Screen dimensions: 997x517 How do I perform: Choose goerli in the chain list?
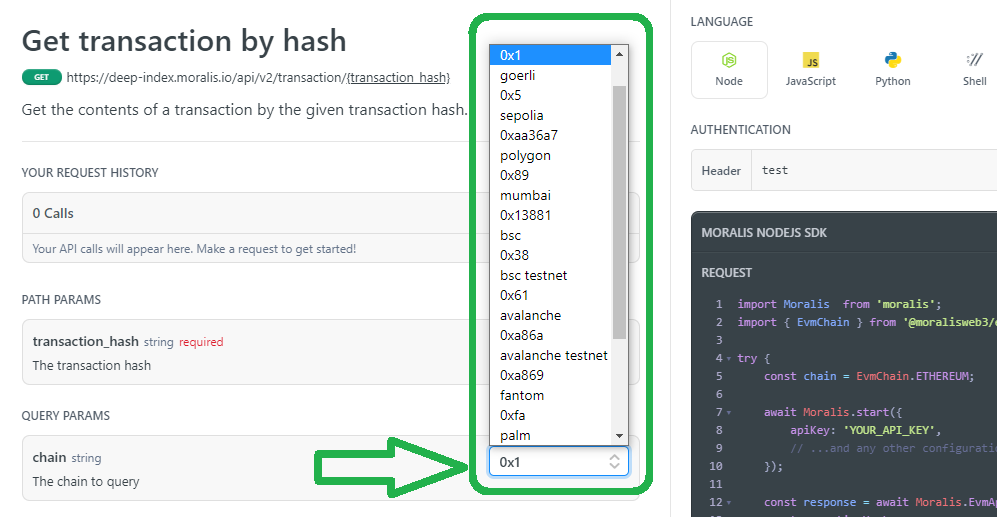(550, 75)
